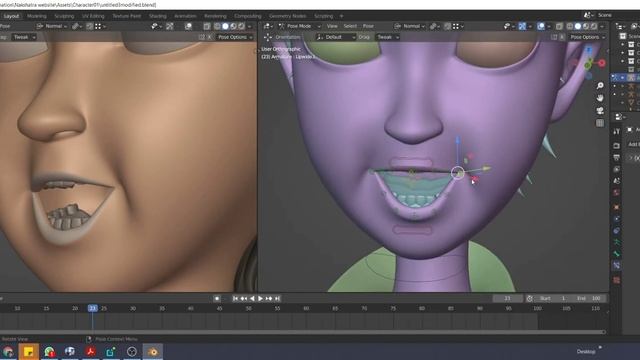This screenshot has height=360, width=640.
Task: Select solid shading in left viewport
Action: pyautogui.click(x=225, y=26)
